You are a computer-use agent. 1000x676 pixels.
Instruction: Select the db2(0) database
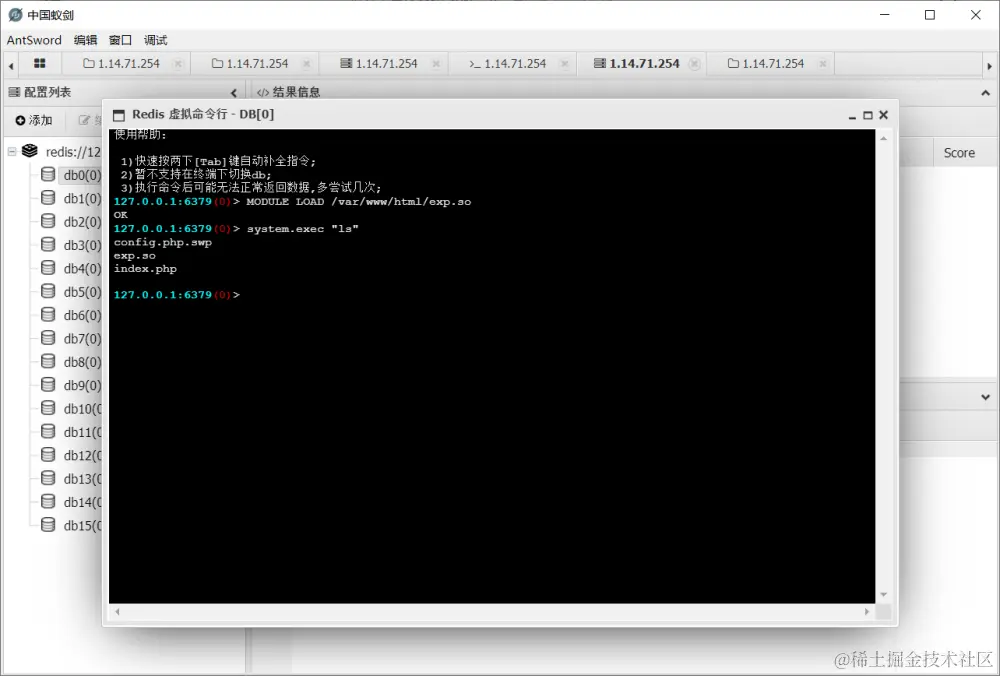coord(82,222)
